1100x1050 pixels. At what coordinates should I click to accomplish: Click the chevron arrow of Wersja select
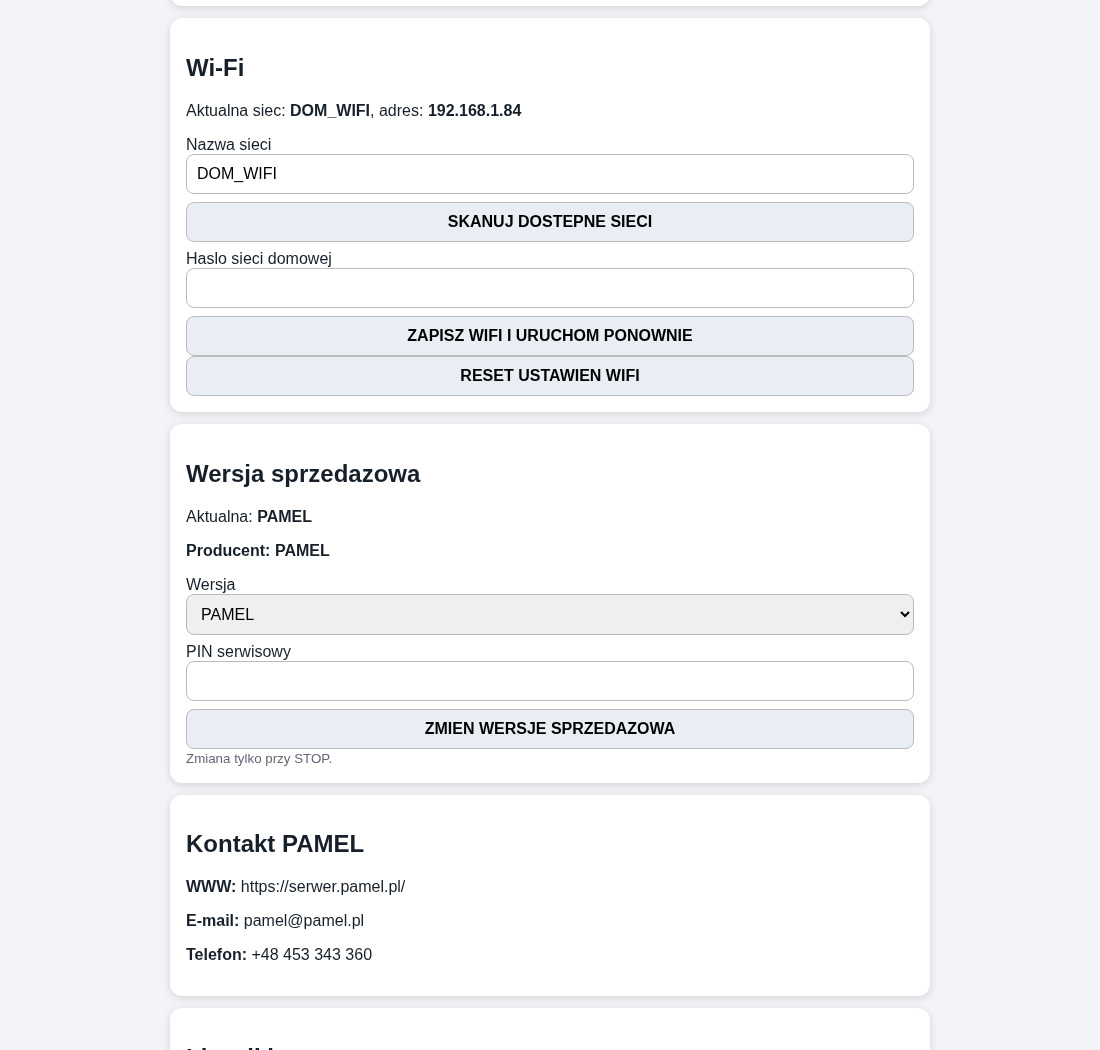tap(904, 614)
